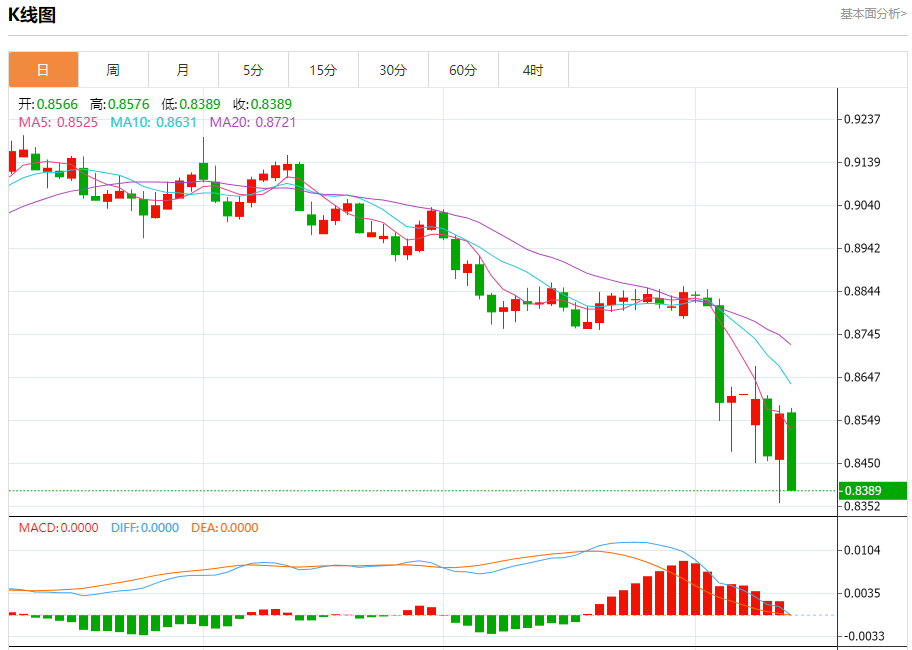Click the DEA:0.0000 indicator label
The image size is (912, 650).
click(x=225, y=528)
